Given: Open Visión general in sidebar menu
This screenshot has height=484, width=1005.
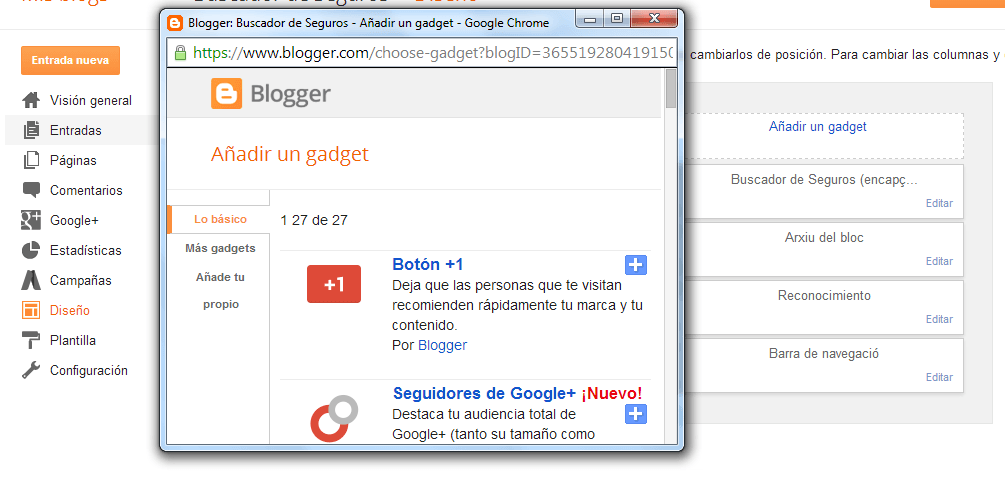Looking at the screenshot, I should (x=90, y=101).
